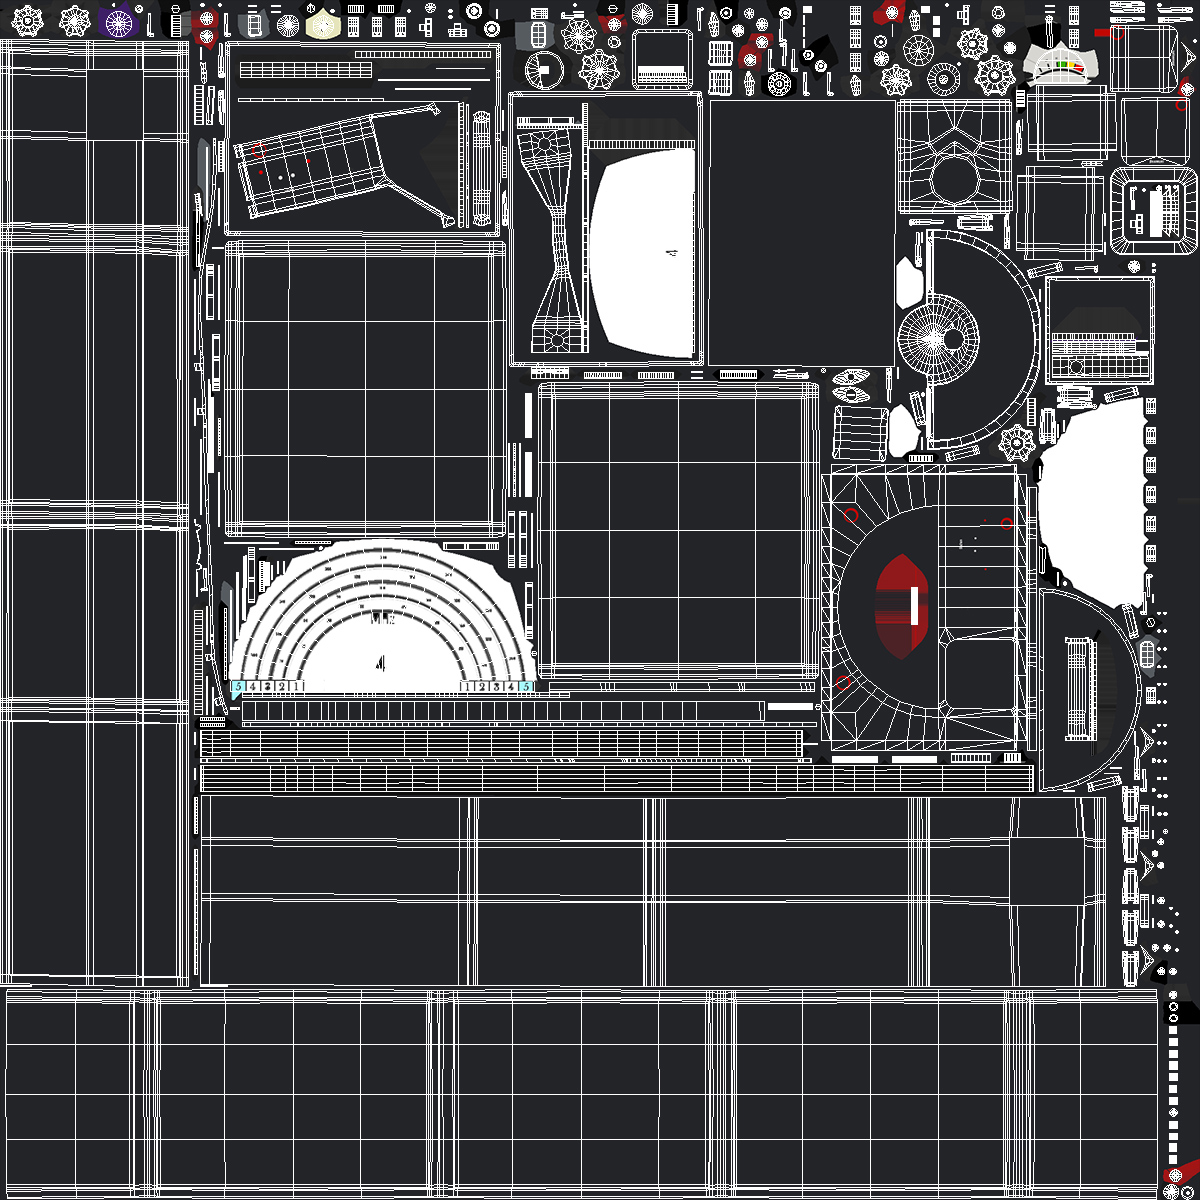Click the red football-shaped patch

click(x=903, y=606)
